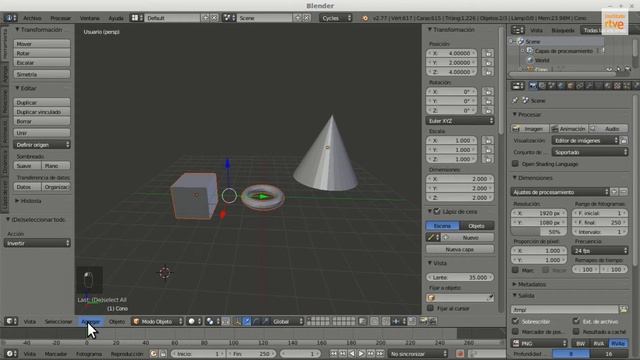Open the Archivo menu
This screenshot has width=640, height=360.
click(x=32, y=18)
